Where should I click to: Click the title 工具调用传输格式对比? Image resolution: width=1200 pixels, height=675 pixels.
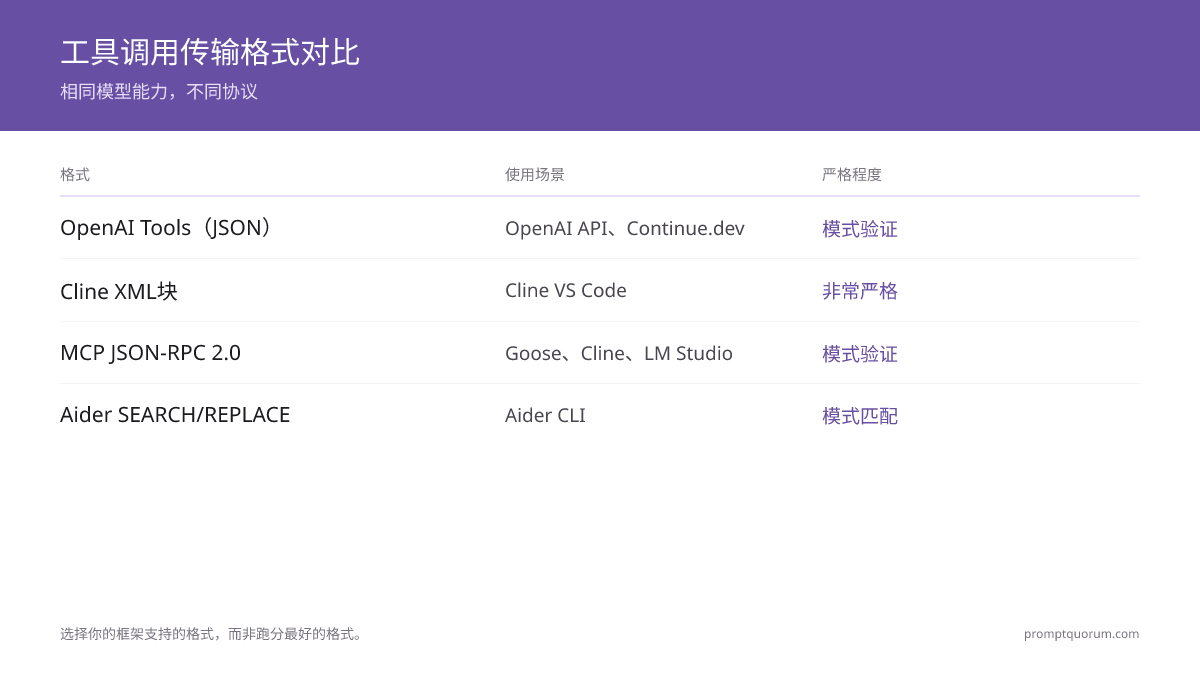210,52
